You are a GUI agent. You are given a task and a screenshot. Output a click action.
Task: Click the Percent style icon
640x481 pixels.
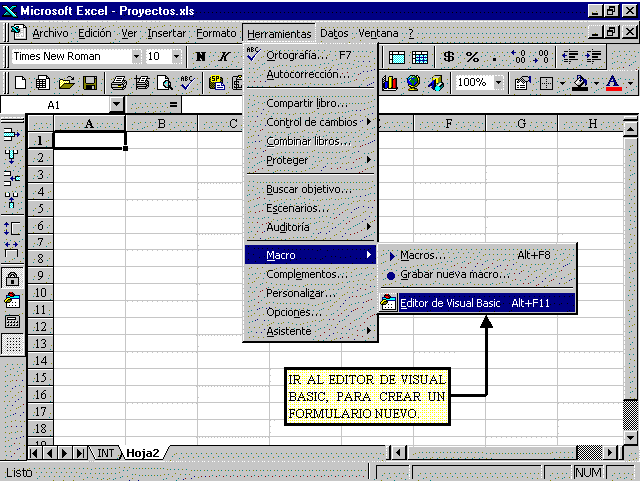(472, 57)
